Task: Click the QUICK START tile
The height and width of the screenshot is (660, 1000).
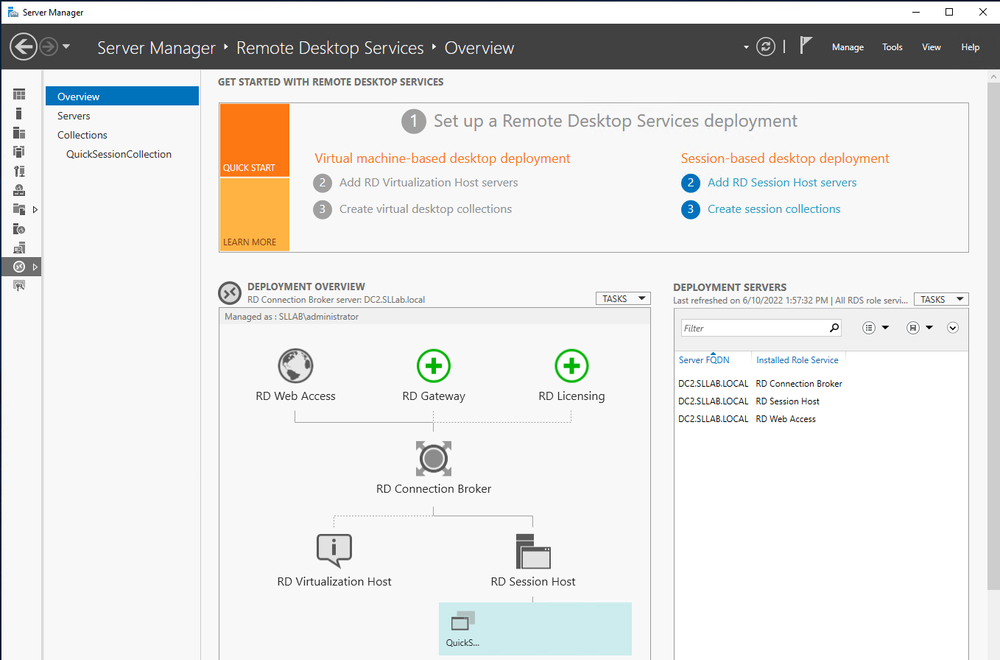Action: coord(254,140)
